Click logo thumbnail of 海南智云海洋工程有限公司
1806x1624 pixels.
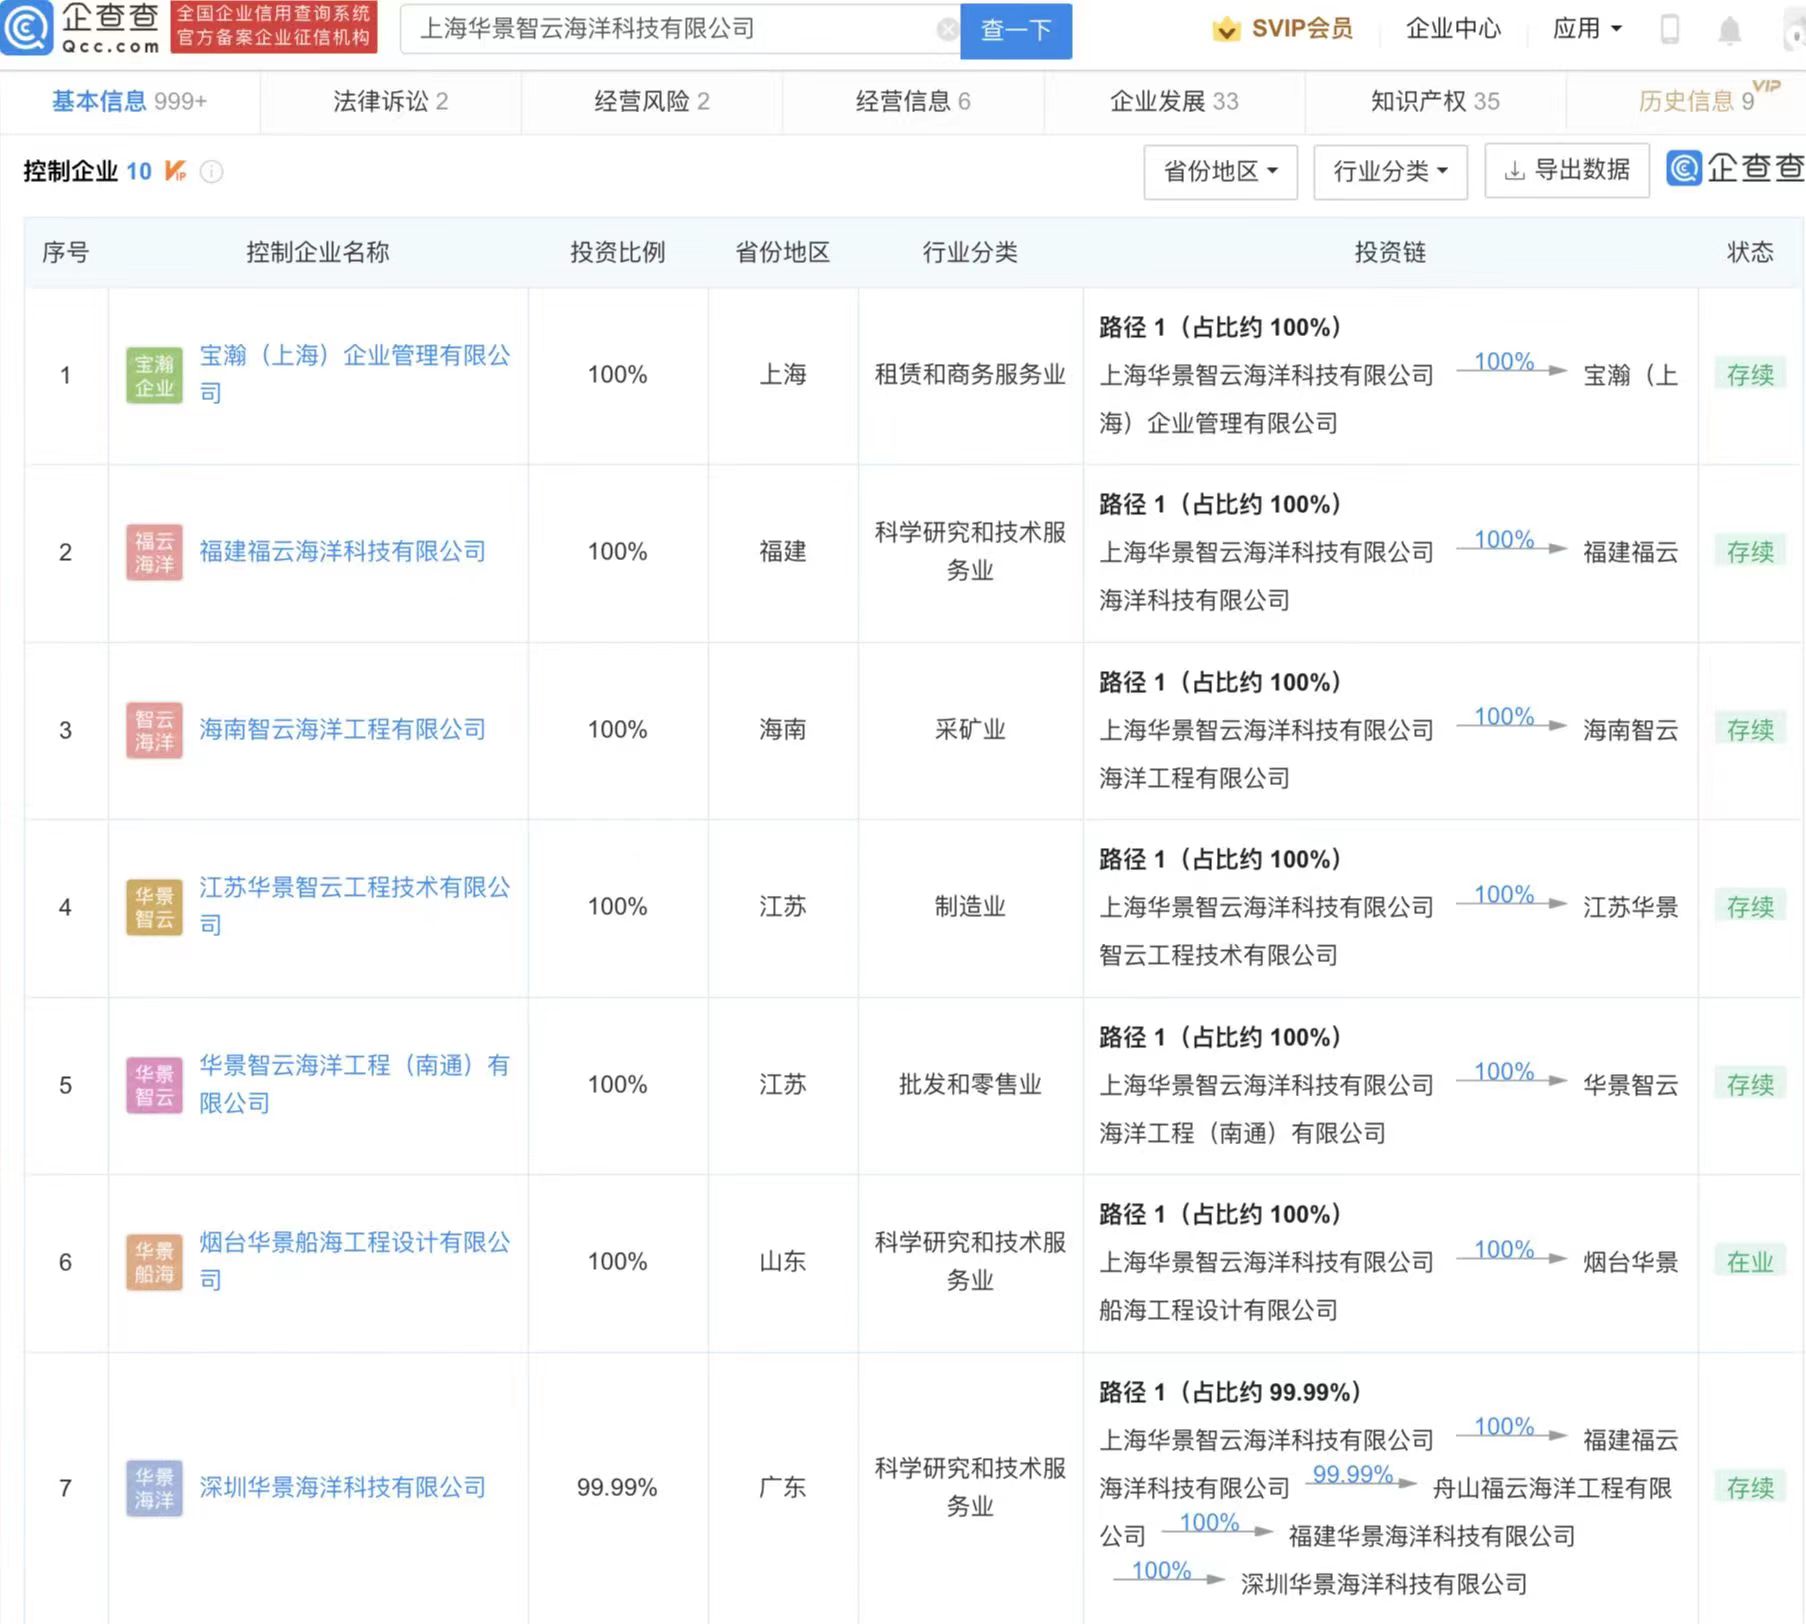154,730
